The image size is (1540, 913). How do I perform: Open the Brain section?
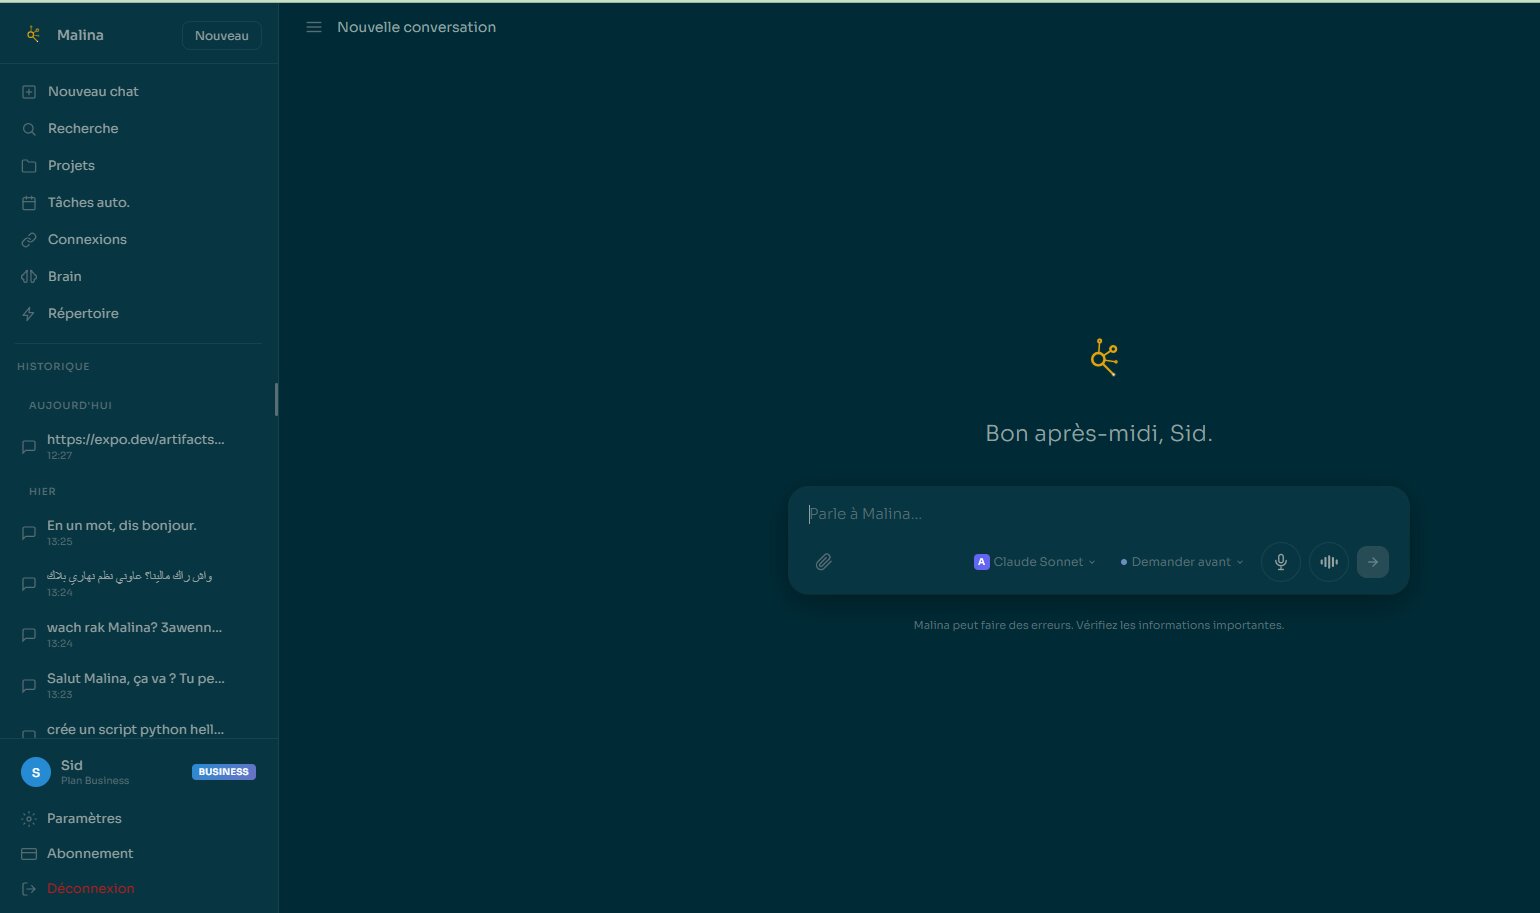[139, 276]
